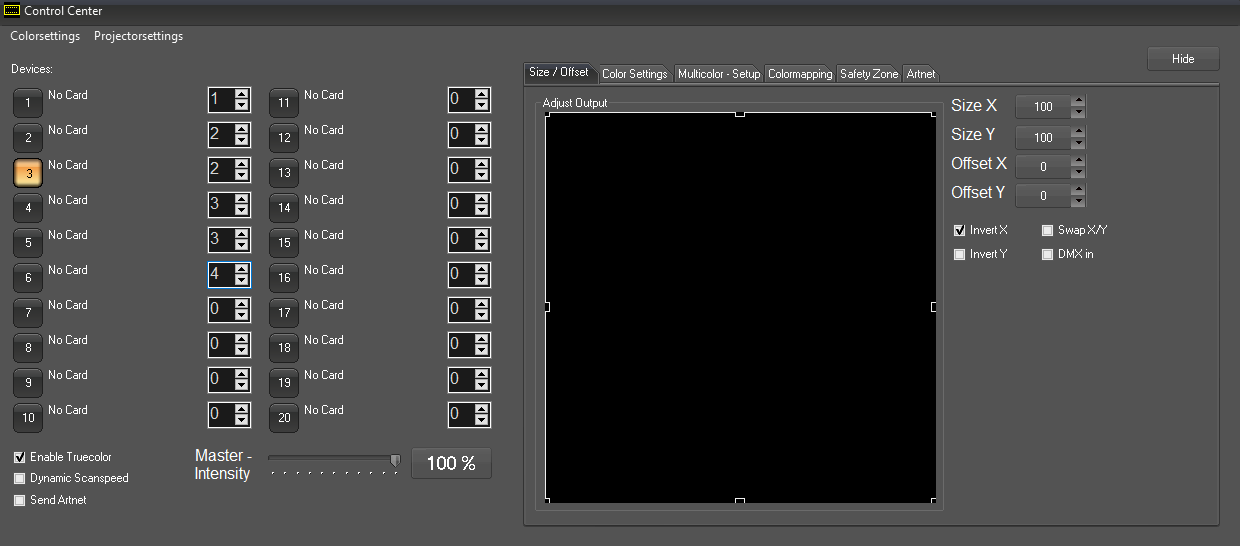Increase Size X value with up arrow

click(x=1077, y=101)
